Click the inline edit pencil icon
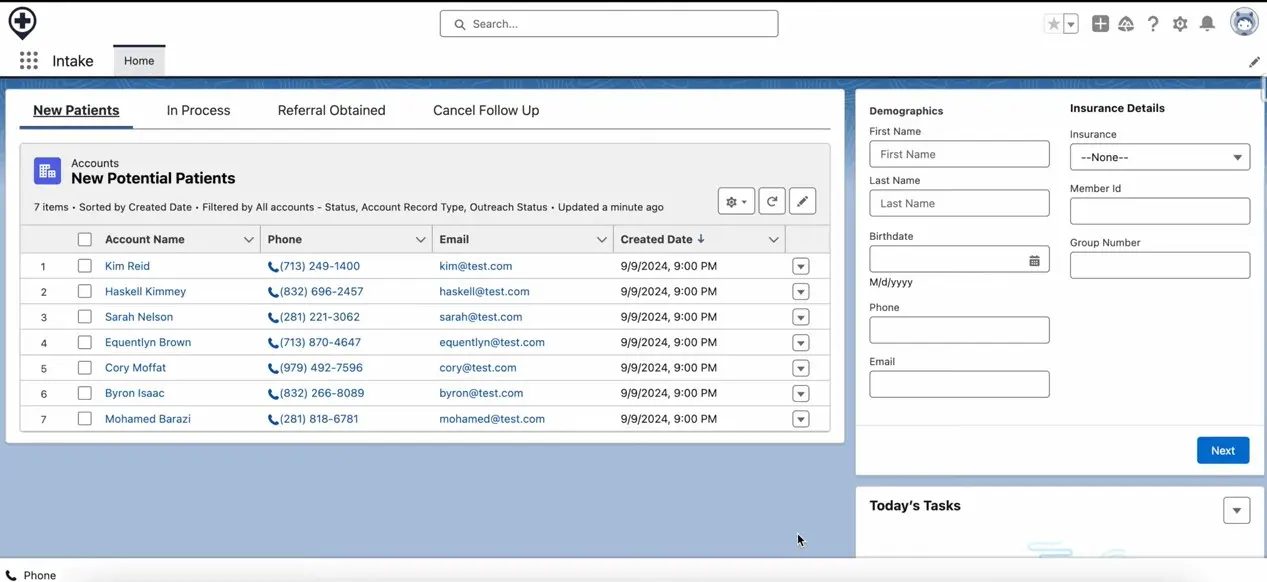The width and height of the screenshot is (1267, 582). (x=802, y=201)
